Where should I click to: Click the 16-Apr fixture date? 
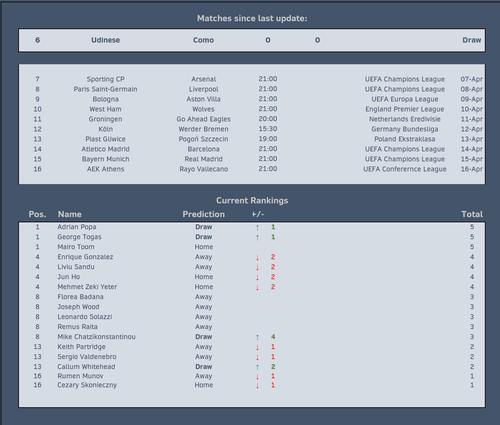pos(472,169)
